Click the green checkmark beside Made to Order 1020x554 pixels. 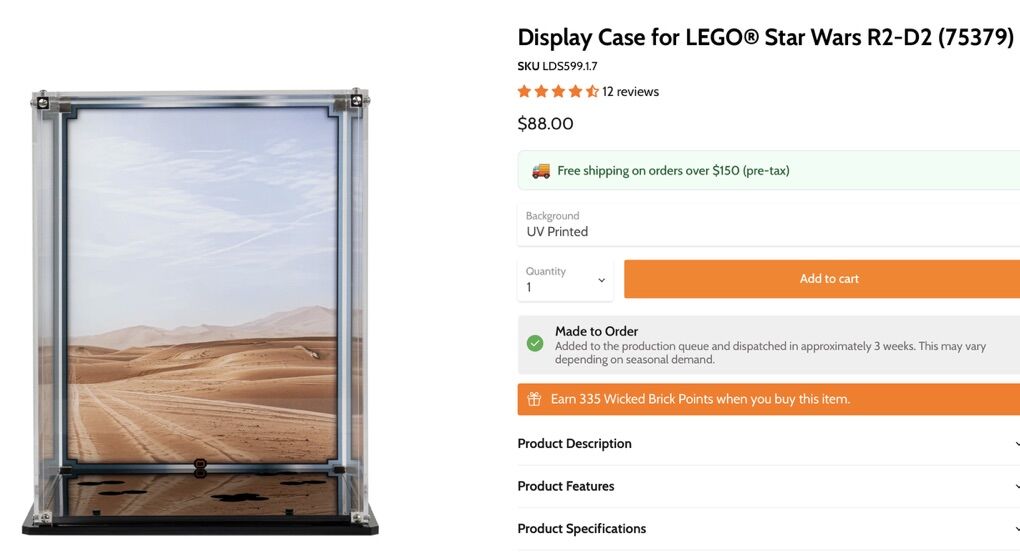[x=536, y=344]
